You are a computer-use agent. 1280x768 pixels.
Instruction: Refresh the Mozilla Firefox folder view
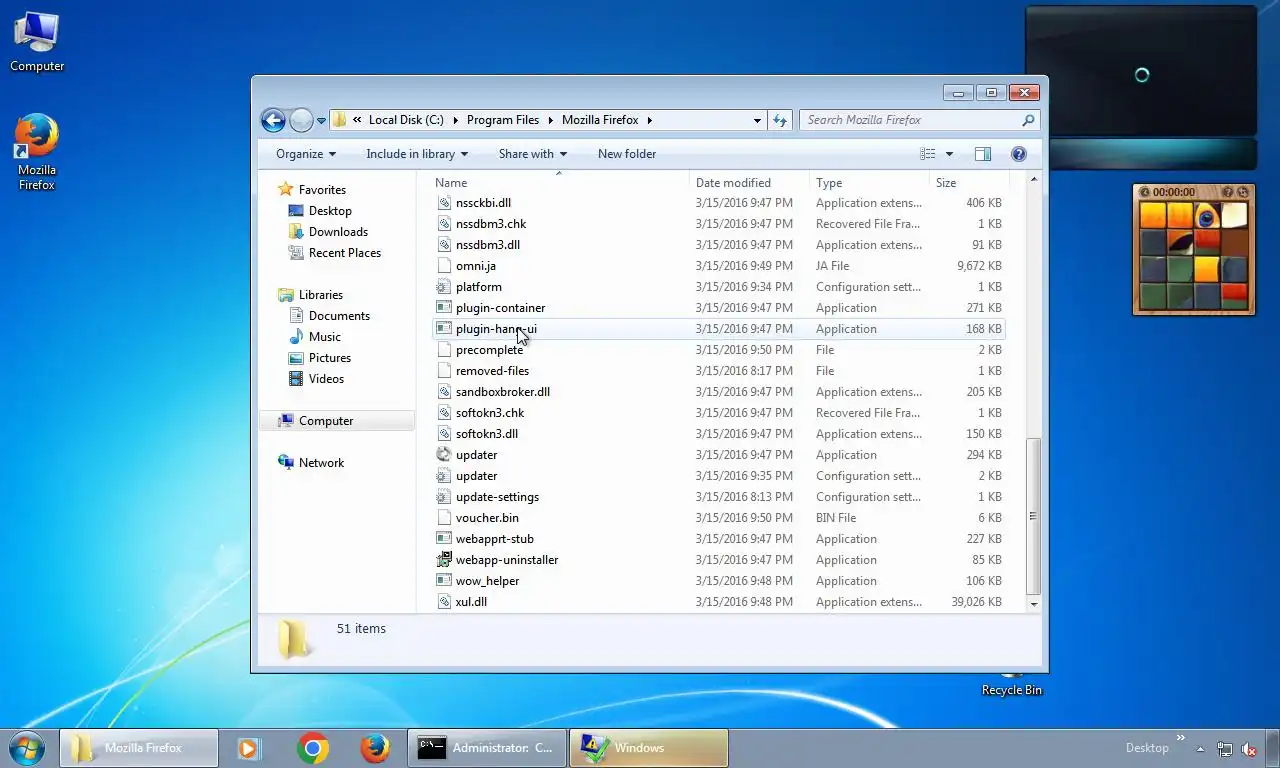coord(781,120)
